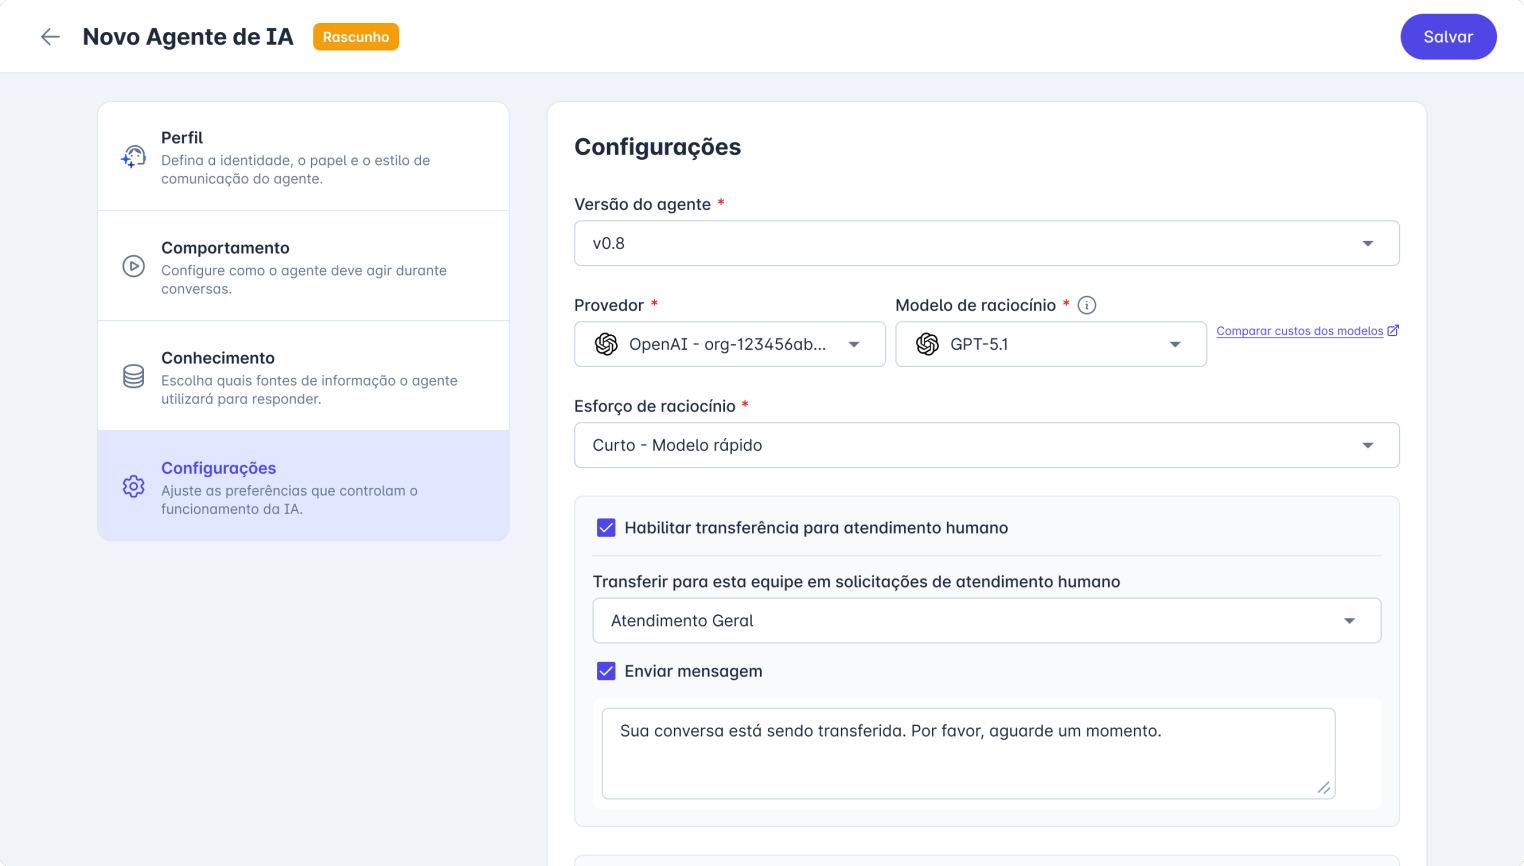Click info icon beside Modelo de raciocínio
This screenshot has width=1524, height=866.
(x=1087, y=305)
